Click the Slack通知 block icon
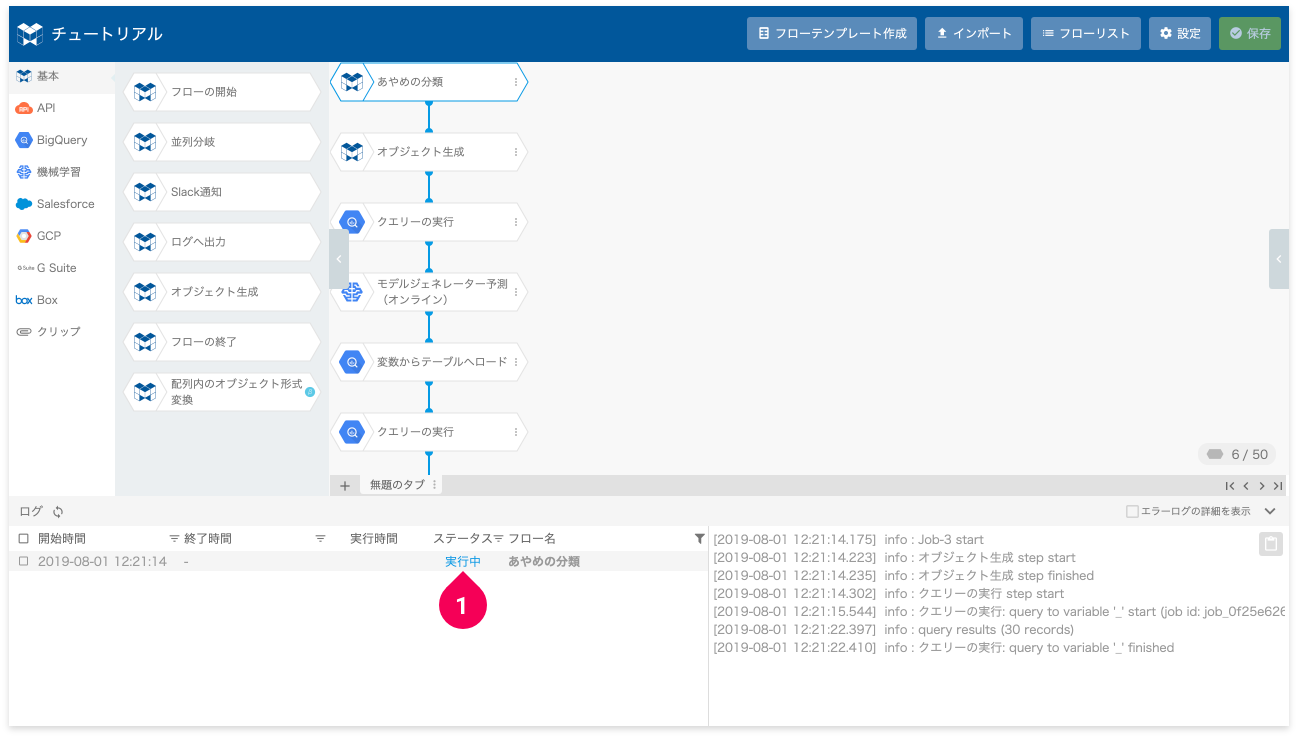This screenshot has height=738, width=1298. pos(145,192)
